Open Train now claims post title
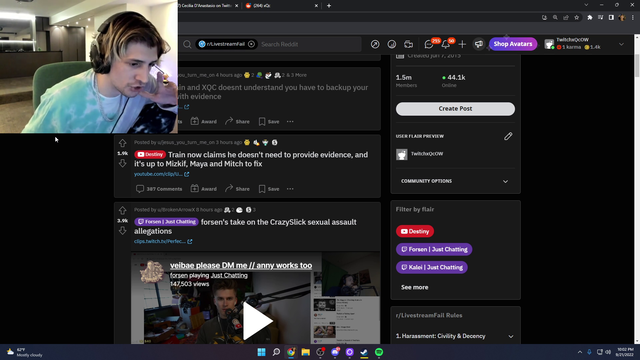This screenshot has width=640, height=360. point(251,159)
